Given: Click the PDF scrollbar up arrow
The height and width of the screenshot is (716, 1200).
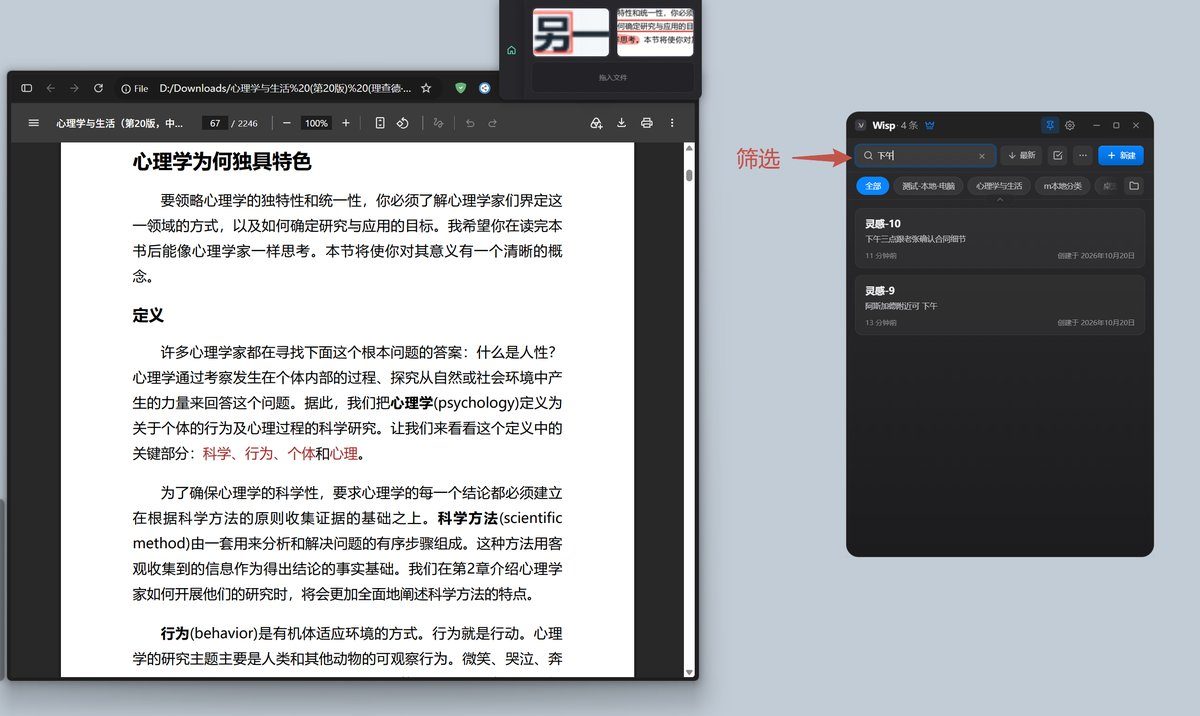Looking at the screenshot, I should coord(689,149).
